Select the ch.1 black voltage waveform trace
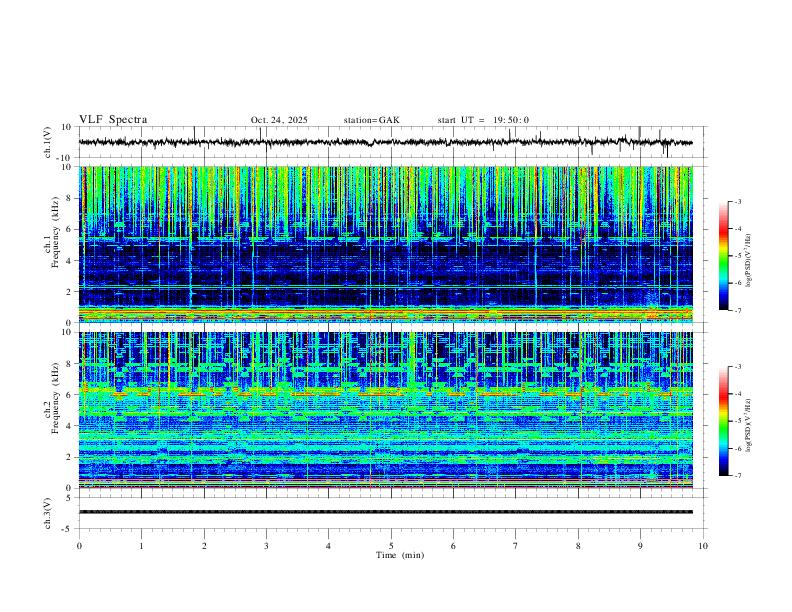This screenshot has width=792, height=612. pyautogui.click(x=385, y=142)
